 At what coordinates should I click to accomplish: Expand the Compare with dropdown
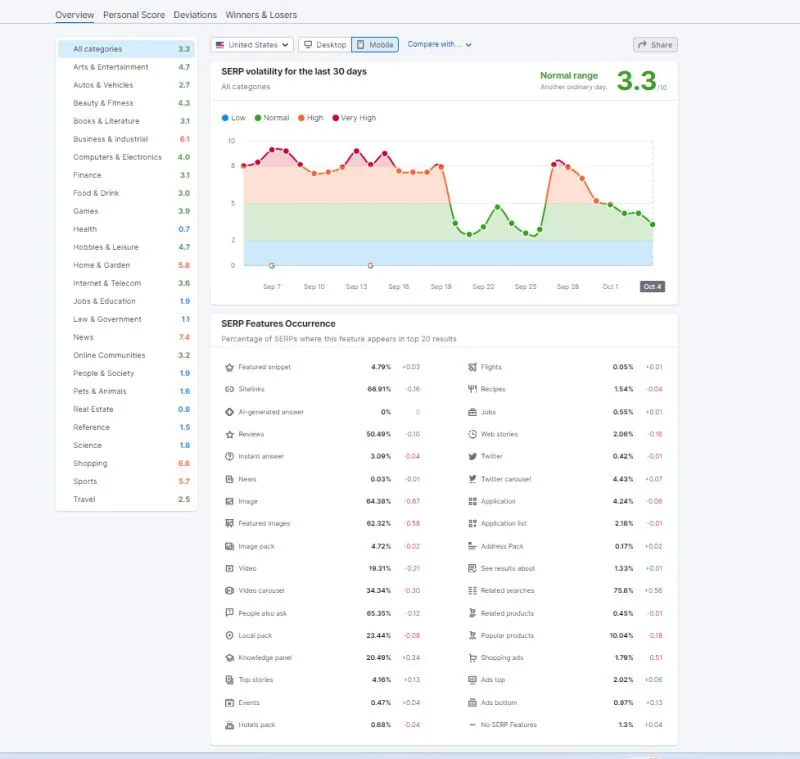tap(439, 44)
